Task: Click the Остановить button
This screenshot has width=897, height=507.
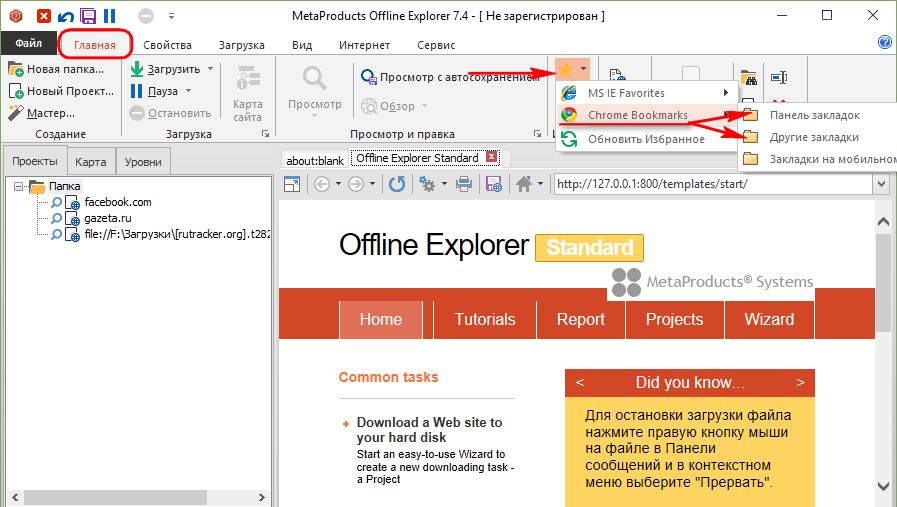Action: coord(170,113)
